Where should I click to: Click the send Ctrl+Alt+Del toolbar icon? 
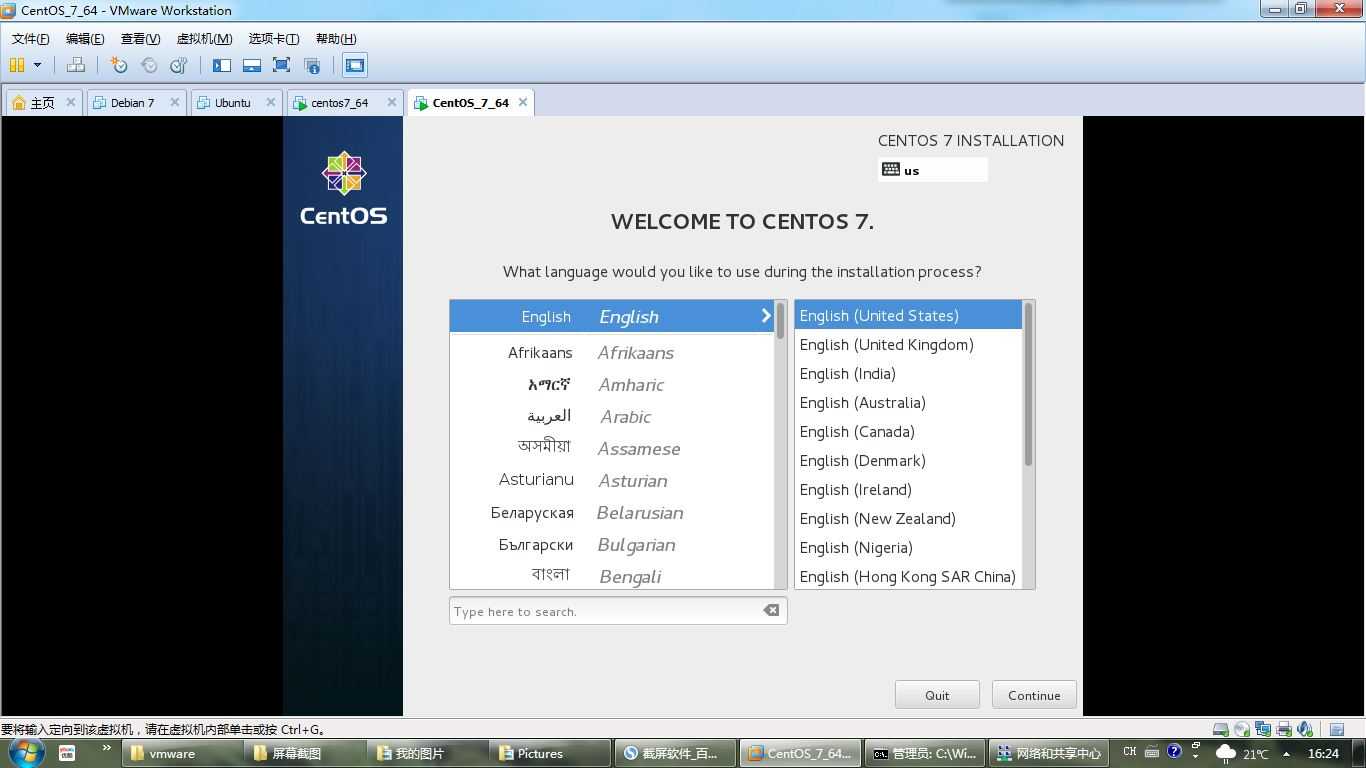[75, 65]
